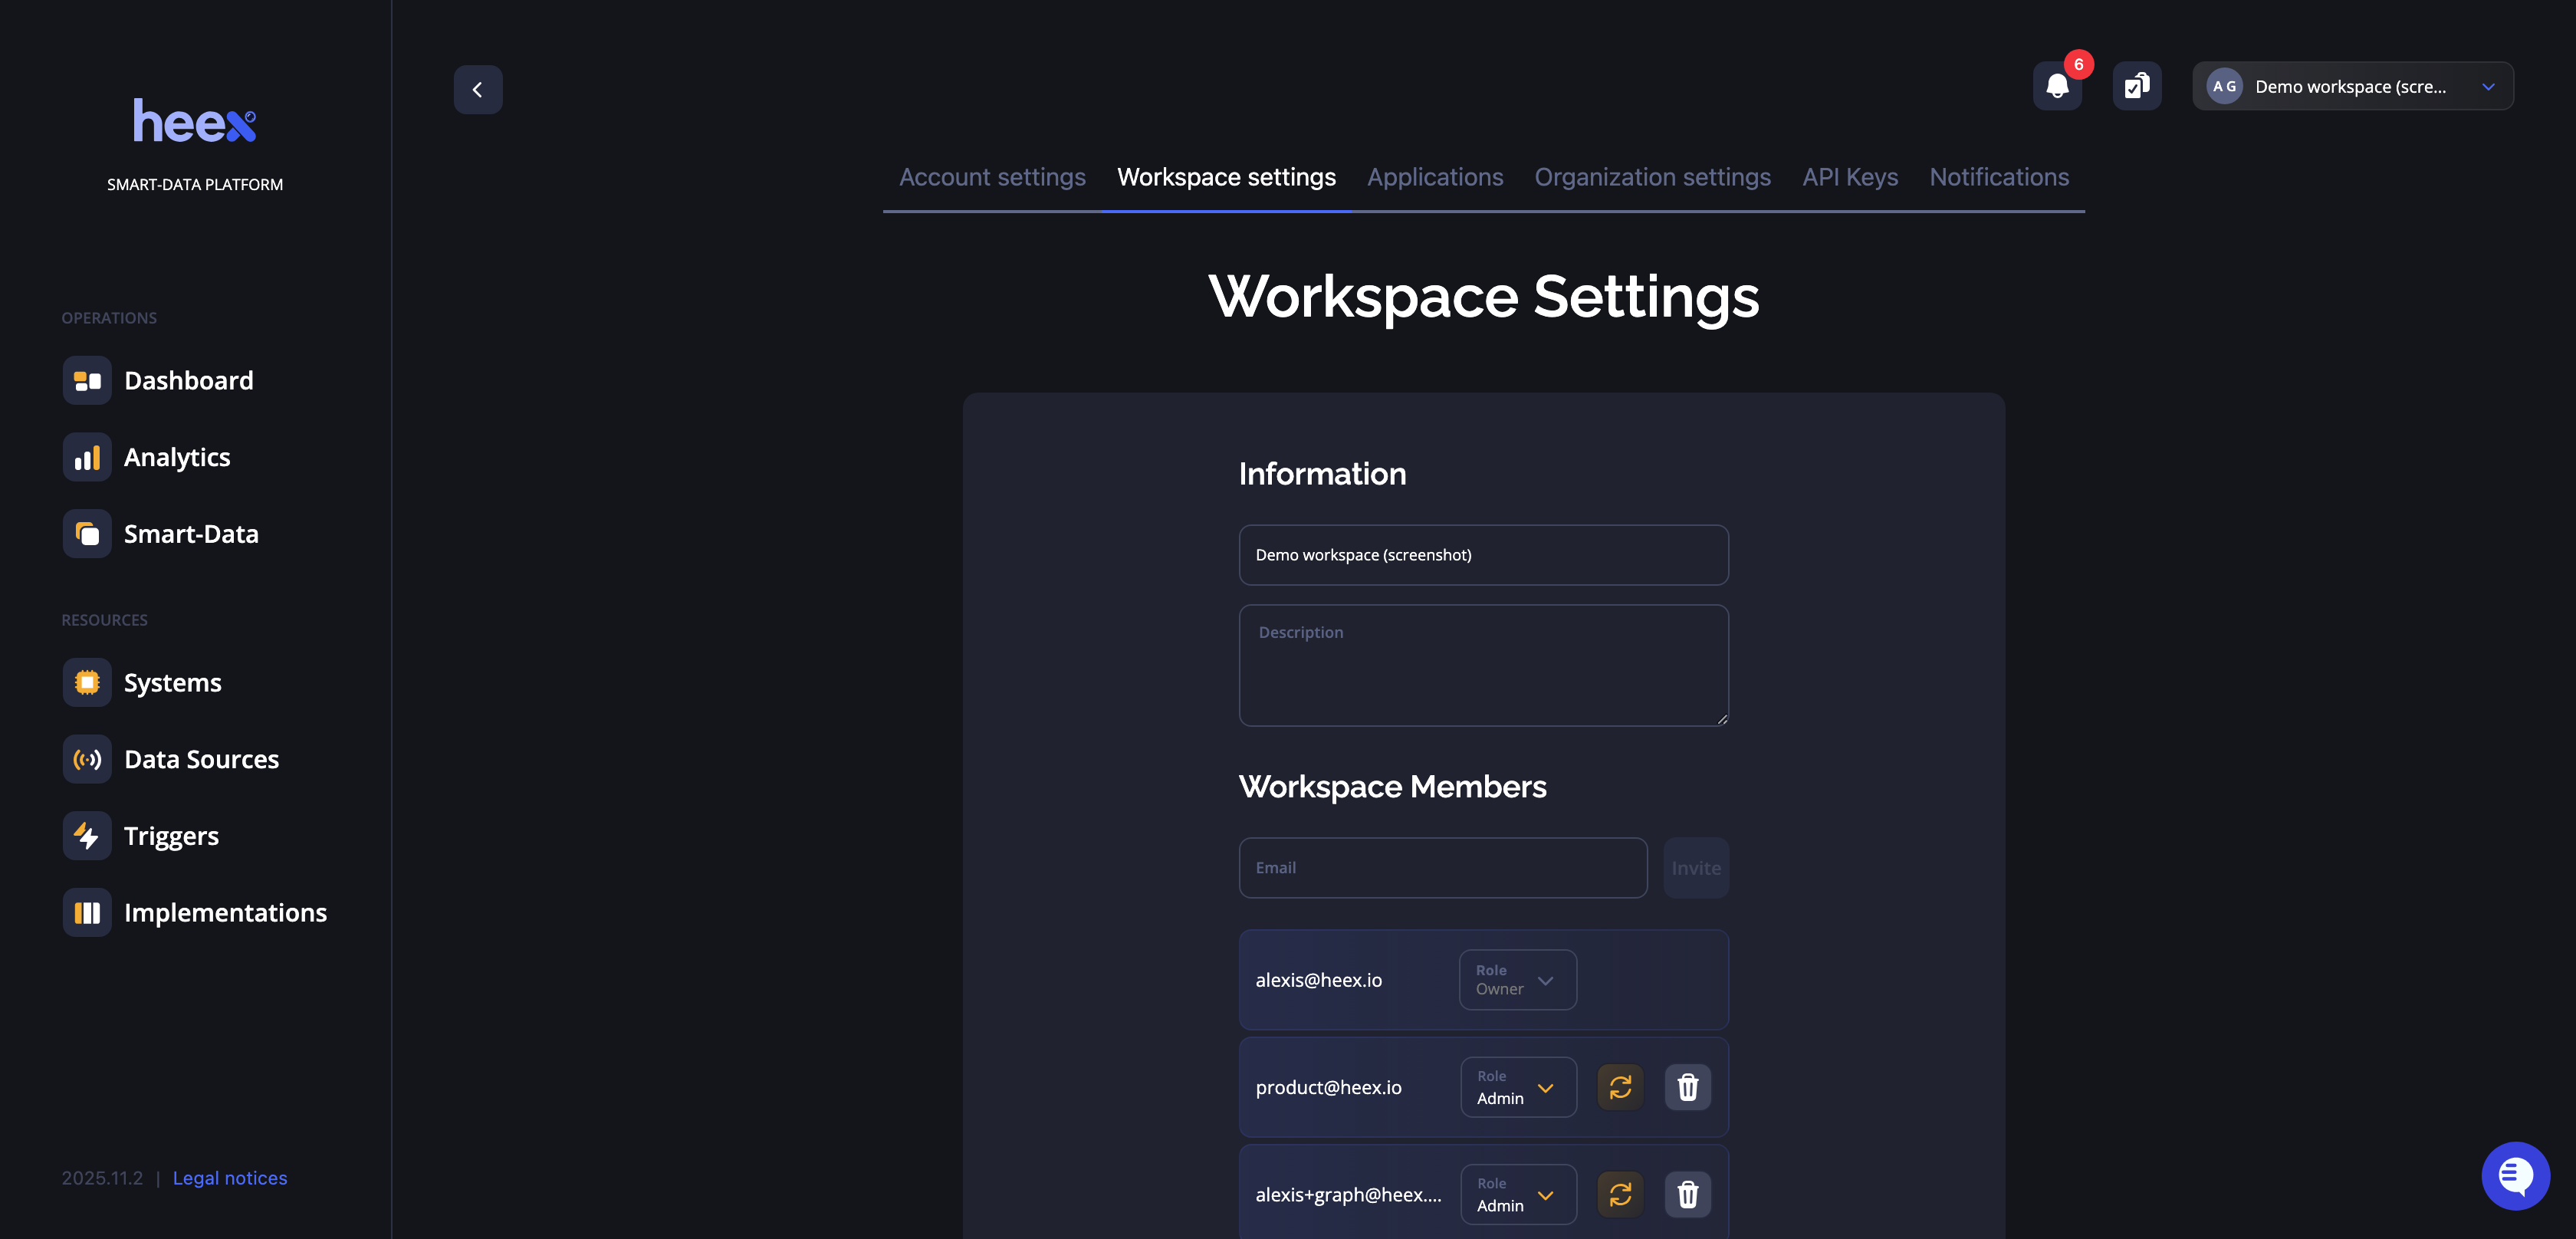The width and height of the screenshot is (2576, 1239).
Task: Click the back arrow above Workspace Settings
Action: pyautogui.click(x=478, y=89)
